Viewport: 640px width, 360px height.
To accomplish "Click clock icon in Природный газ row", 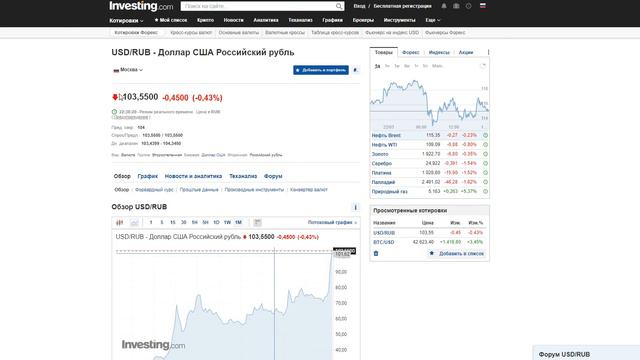I will tap(485, 191).
